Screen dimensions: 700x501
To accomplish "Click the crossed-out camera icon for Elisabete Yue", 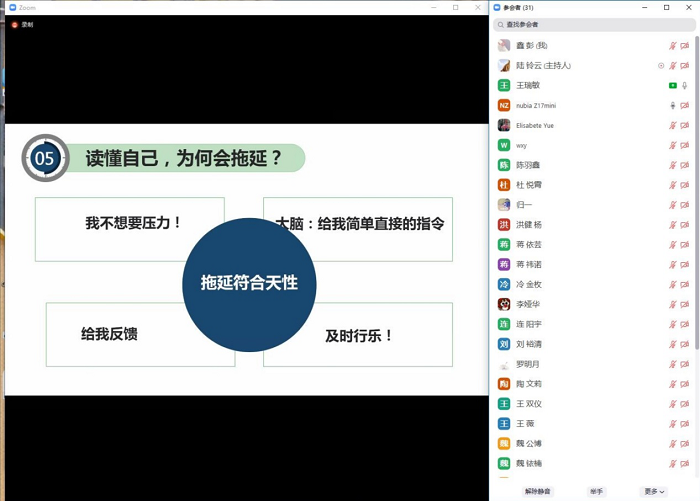I will point(685,126).
